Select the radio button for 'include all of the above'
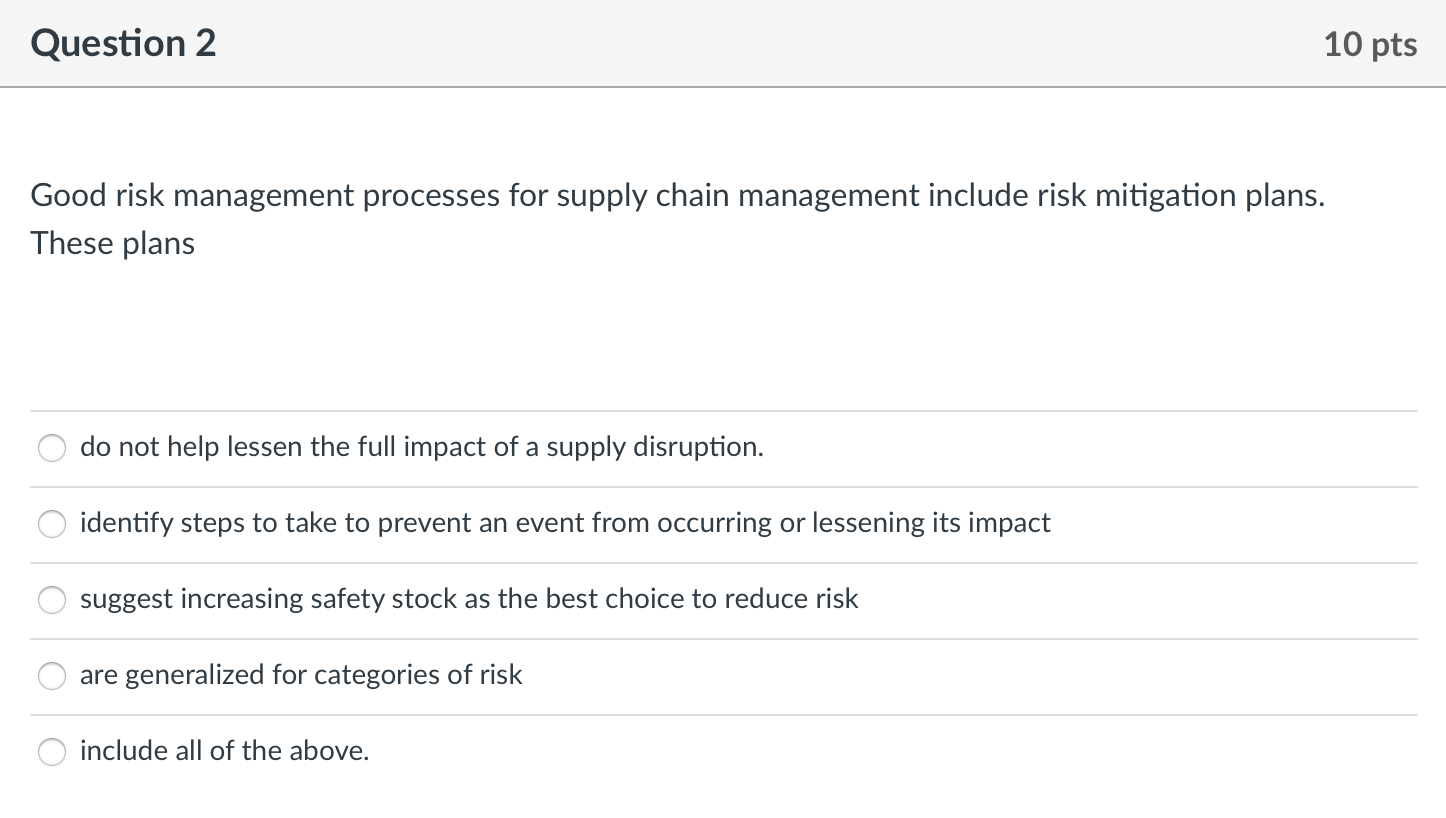This screenshot has width=1446, height=818. coord(52,752)
